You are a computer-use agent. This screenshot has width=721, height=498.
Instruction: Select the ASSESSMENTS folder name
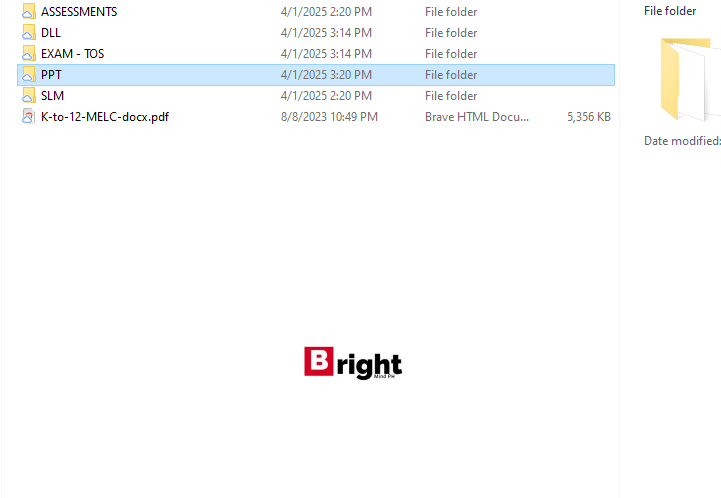click(79, 12)
